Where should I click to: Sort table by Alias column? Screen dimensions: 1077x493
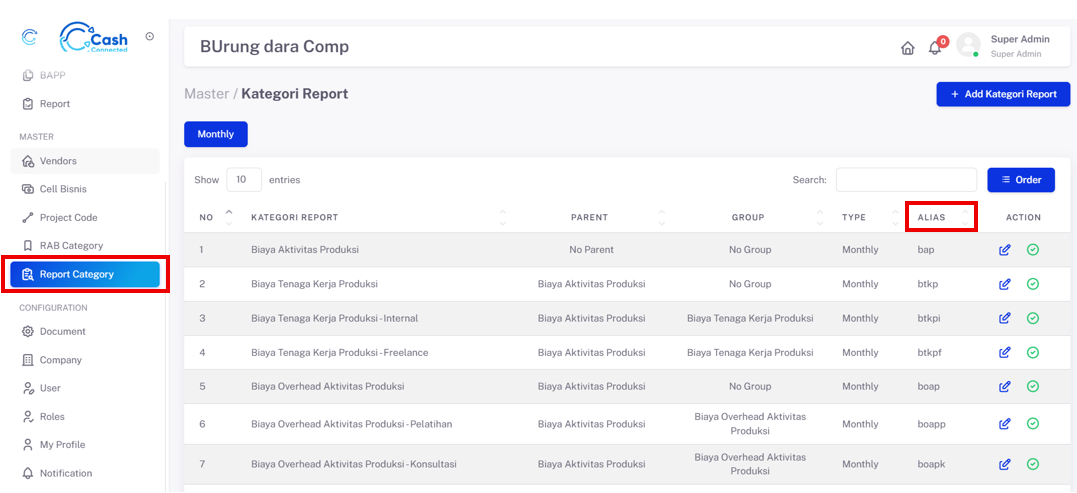click(965, 217)
